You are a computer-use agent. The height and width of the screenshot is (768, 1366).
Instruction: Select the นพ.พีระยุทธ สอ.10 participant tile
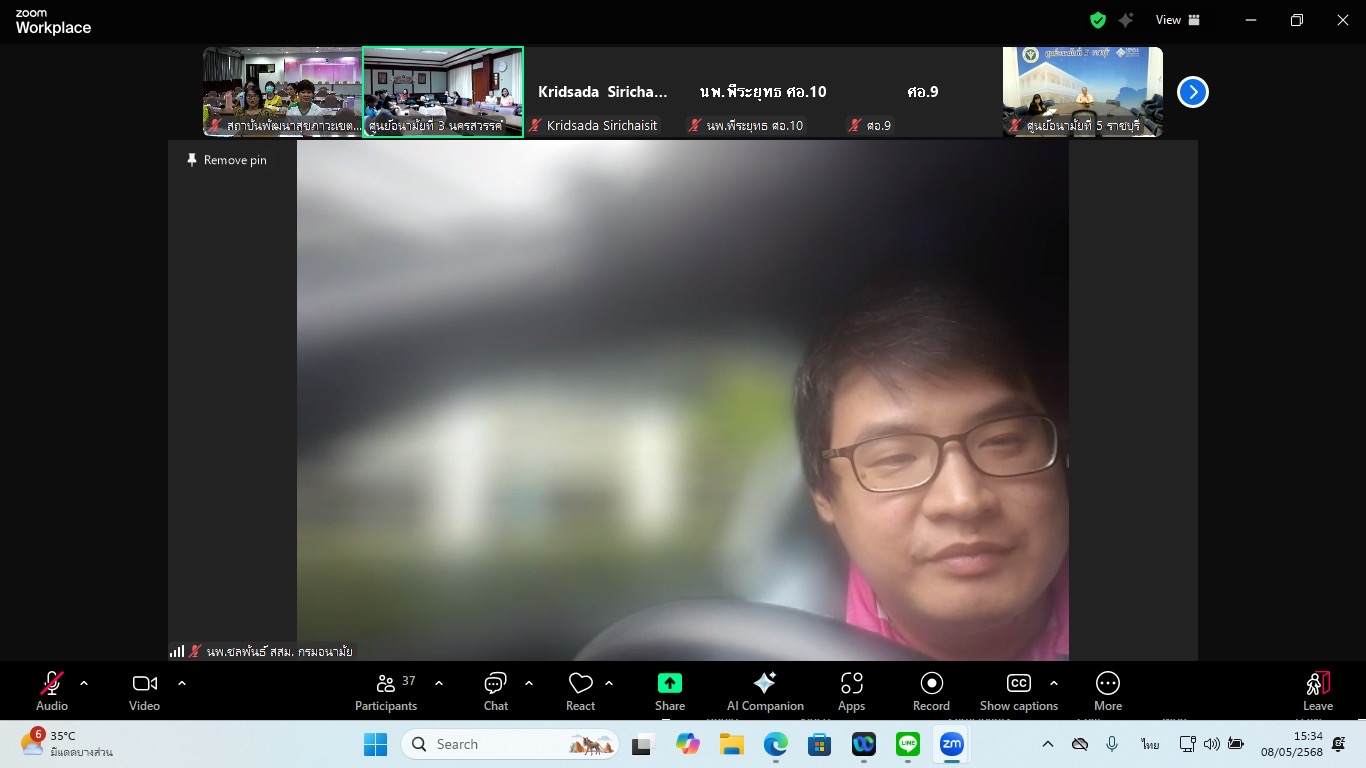(x=763, y=92)
